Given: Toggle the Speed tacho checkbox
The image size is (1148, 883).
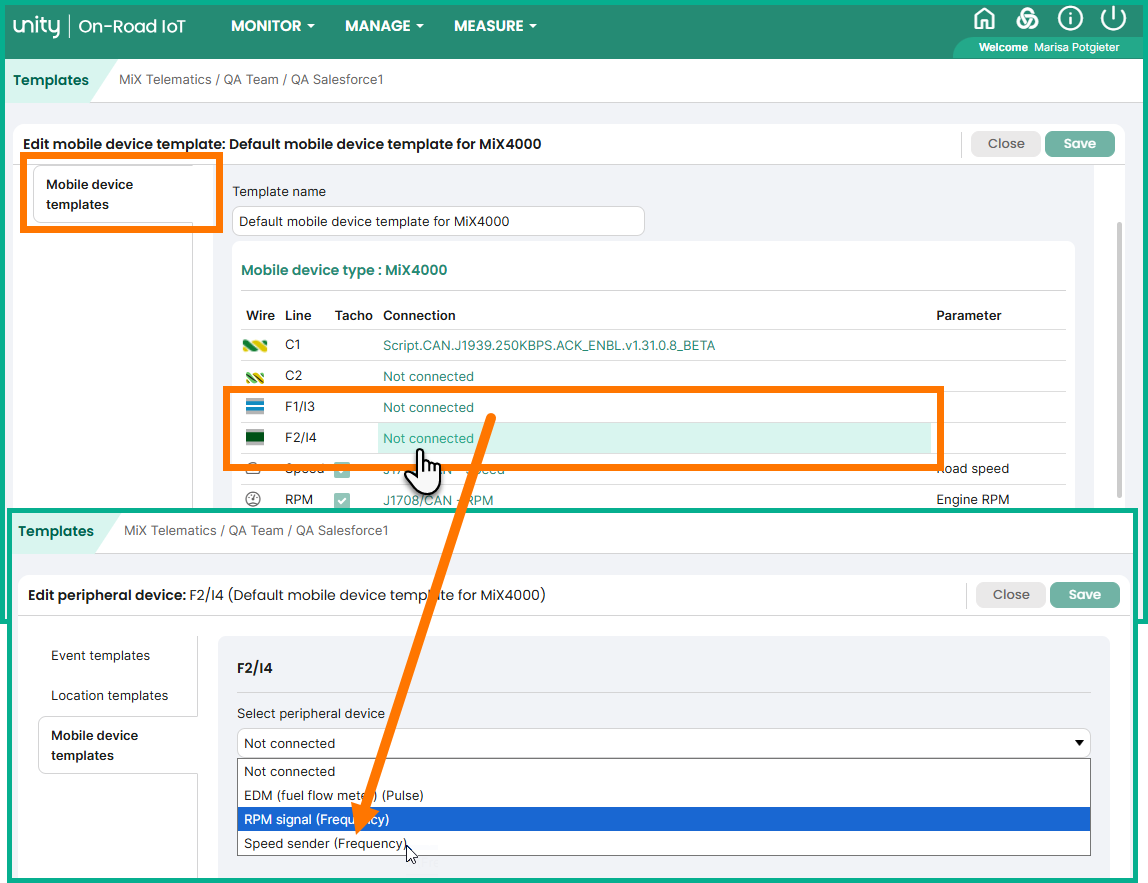Looking at the screenshot, I should tap(342, 469).
